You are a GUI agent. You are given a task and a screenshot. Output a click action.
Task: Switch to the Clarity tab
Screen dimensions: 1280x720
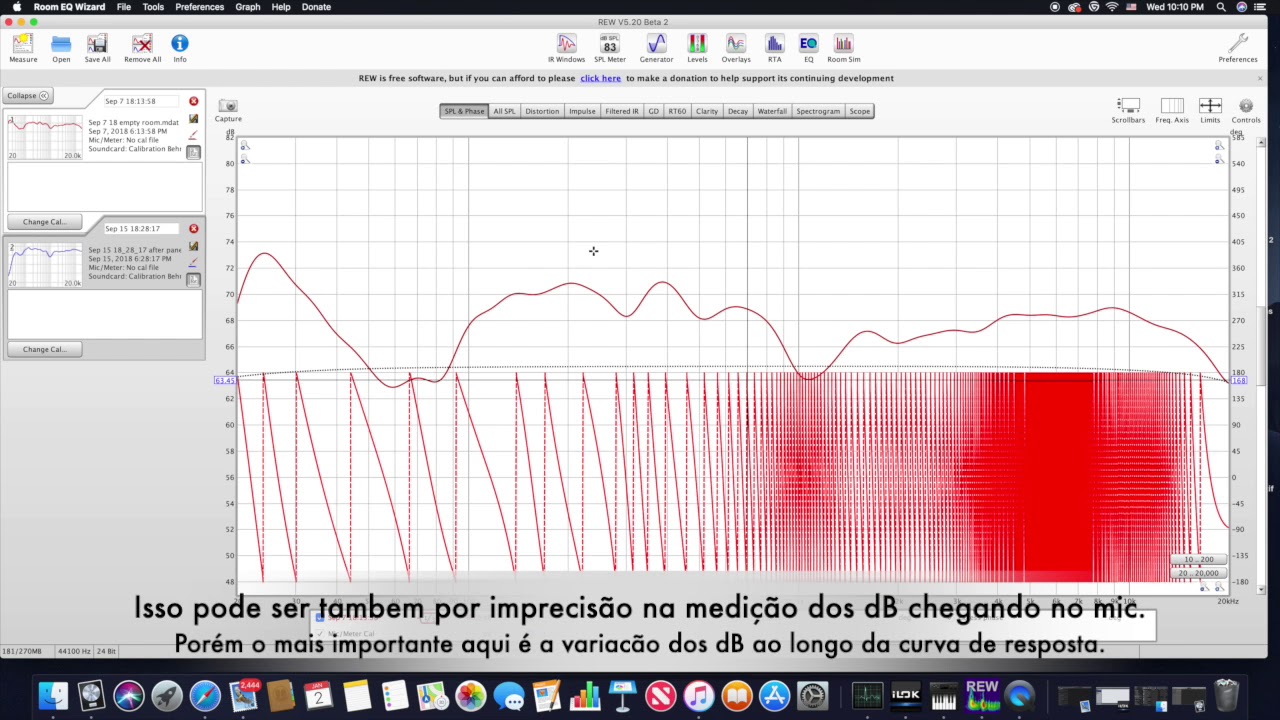pyautogui.click(x=707, y=111)
